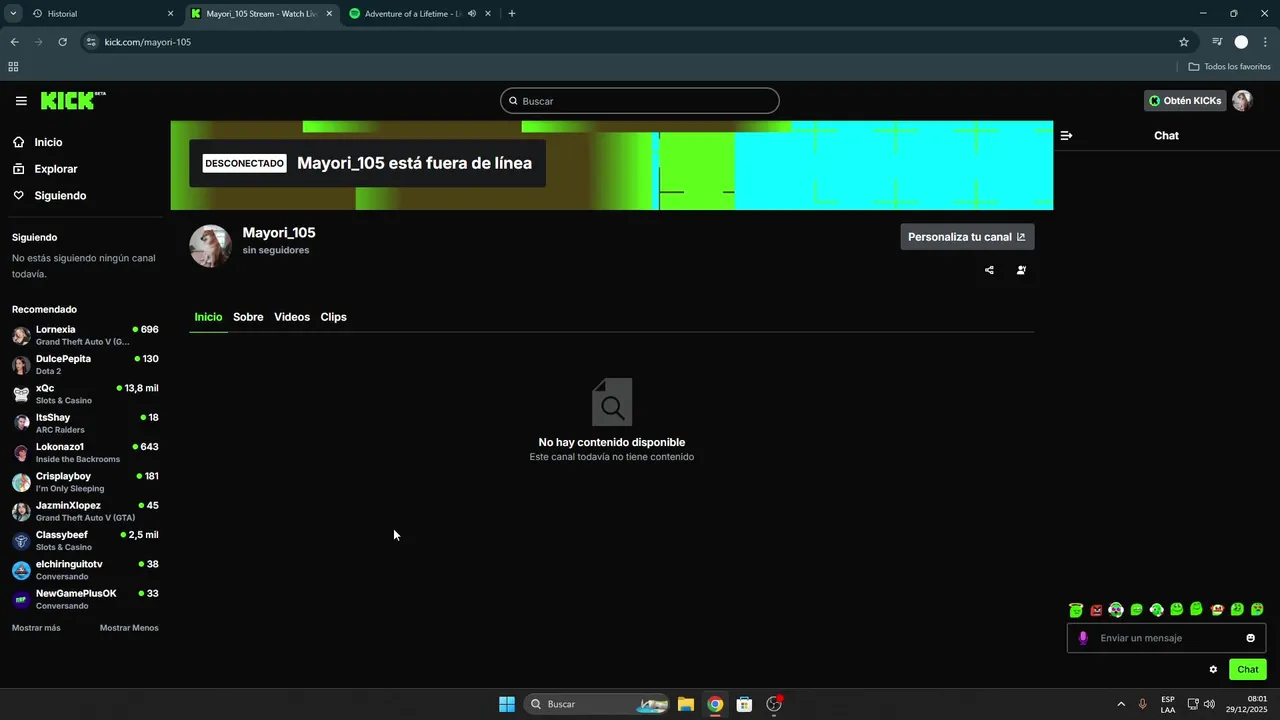Image resolution: width=1280 pixels, height=720 pixels.
Task: Reload the kick.com page
Action: pos(62,42)
